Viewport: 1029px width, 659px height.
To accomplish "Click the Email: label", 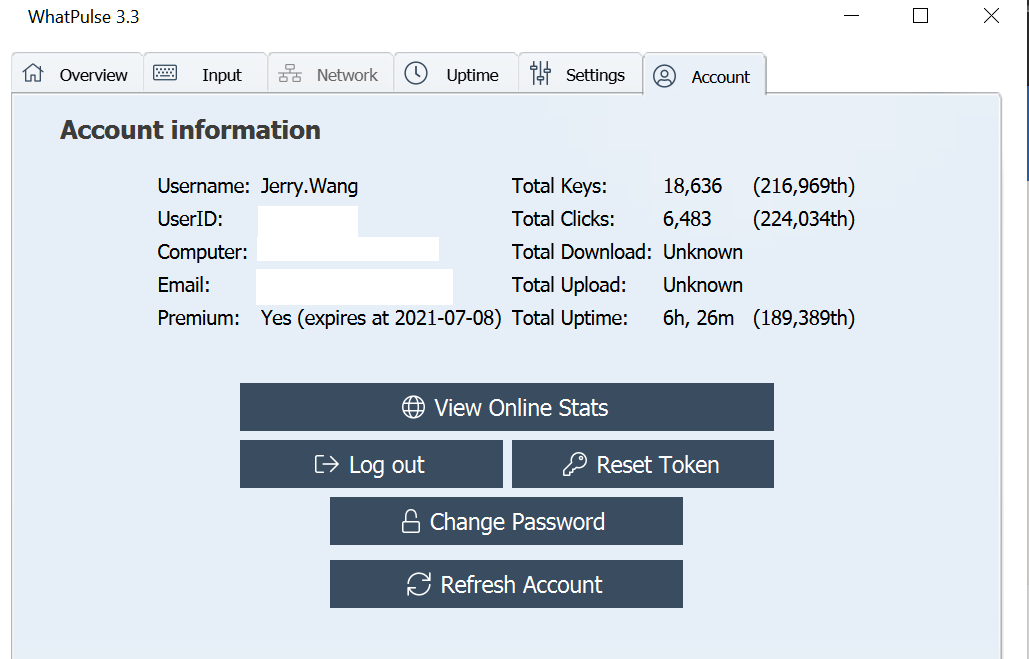I will (184, 285).
